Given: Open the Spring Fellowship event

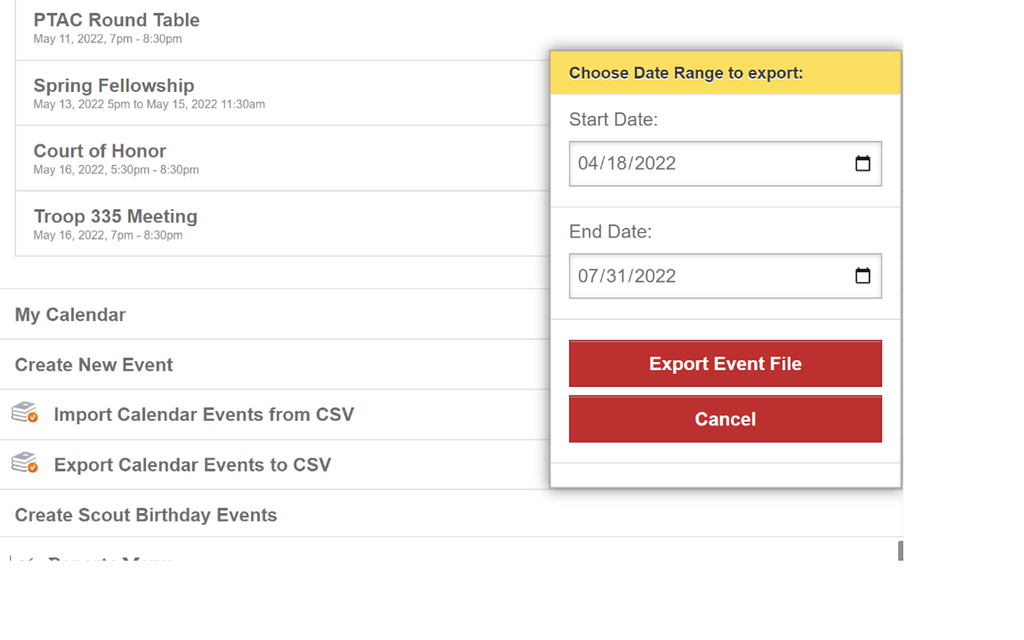Looking at the screenshot, I should (x=113, y=86).
